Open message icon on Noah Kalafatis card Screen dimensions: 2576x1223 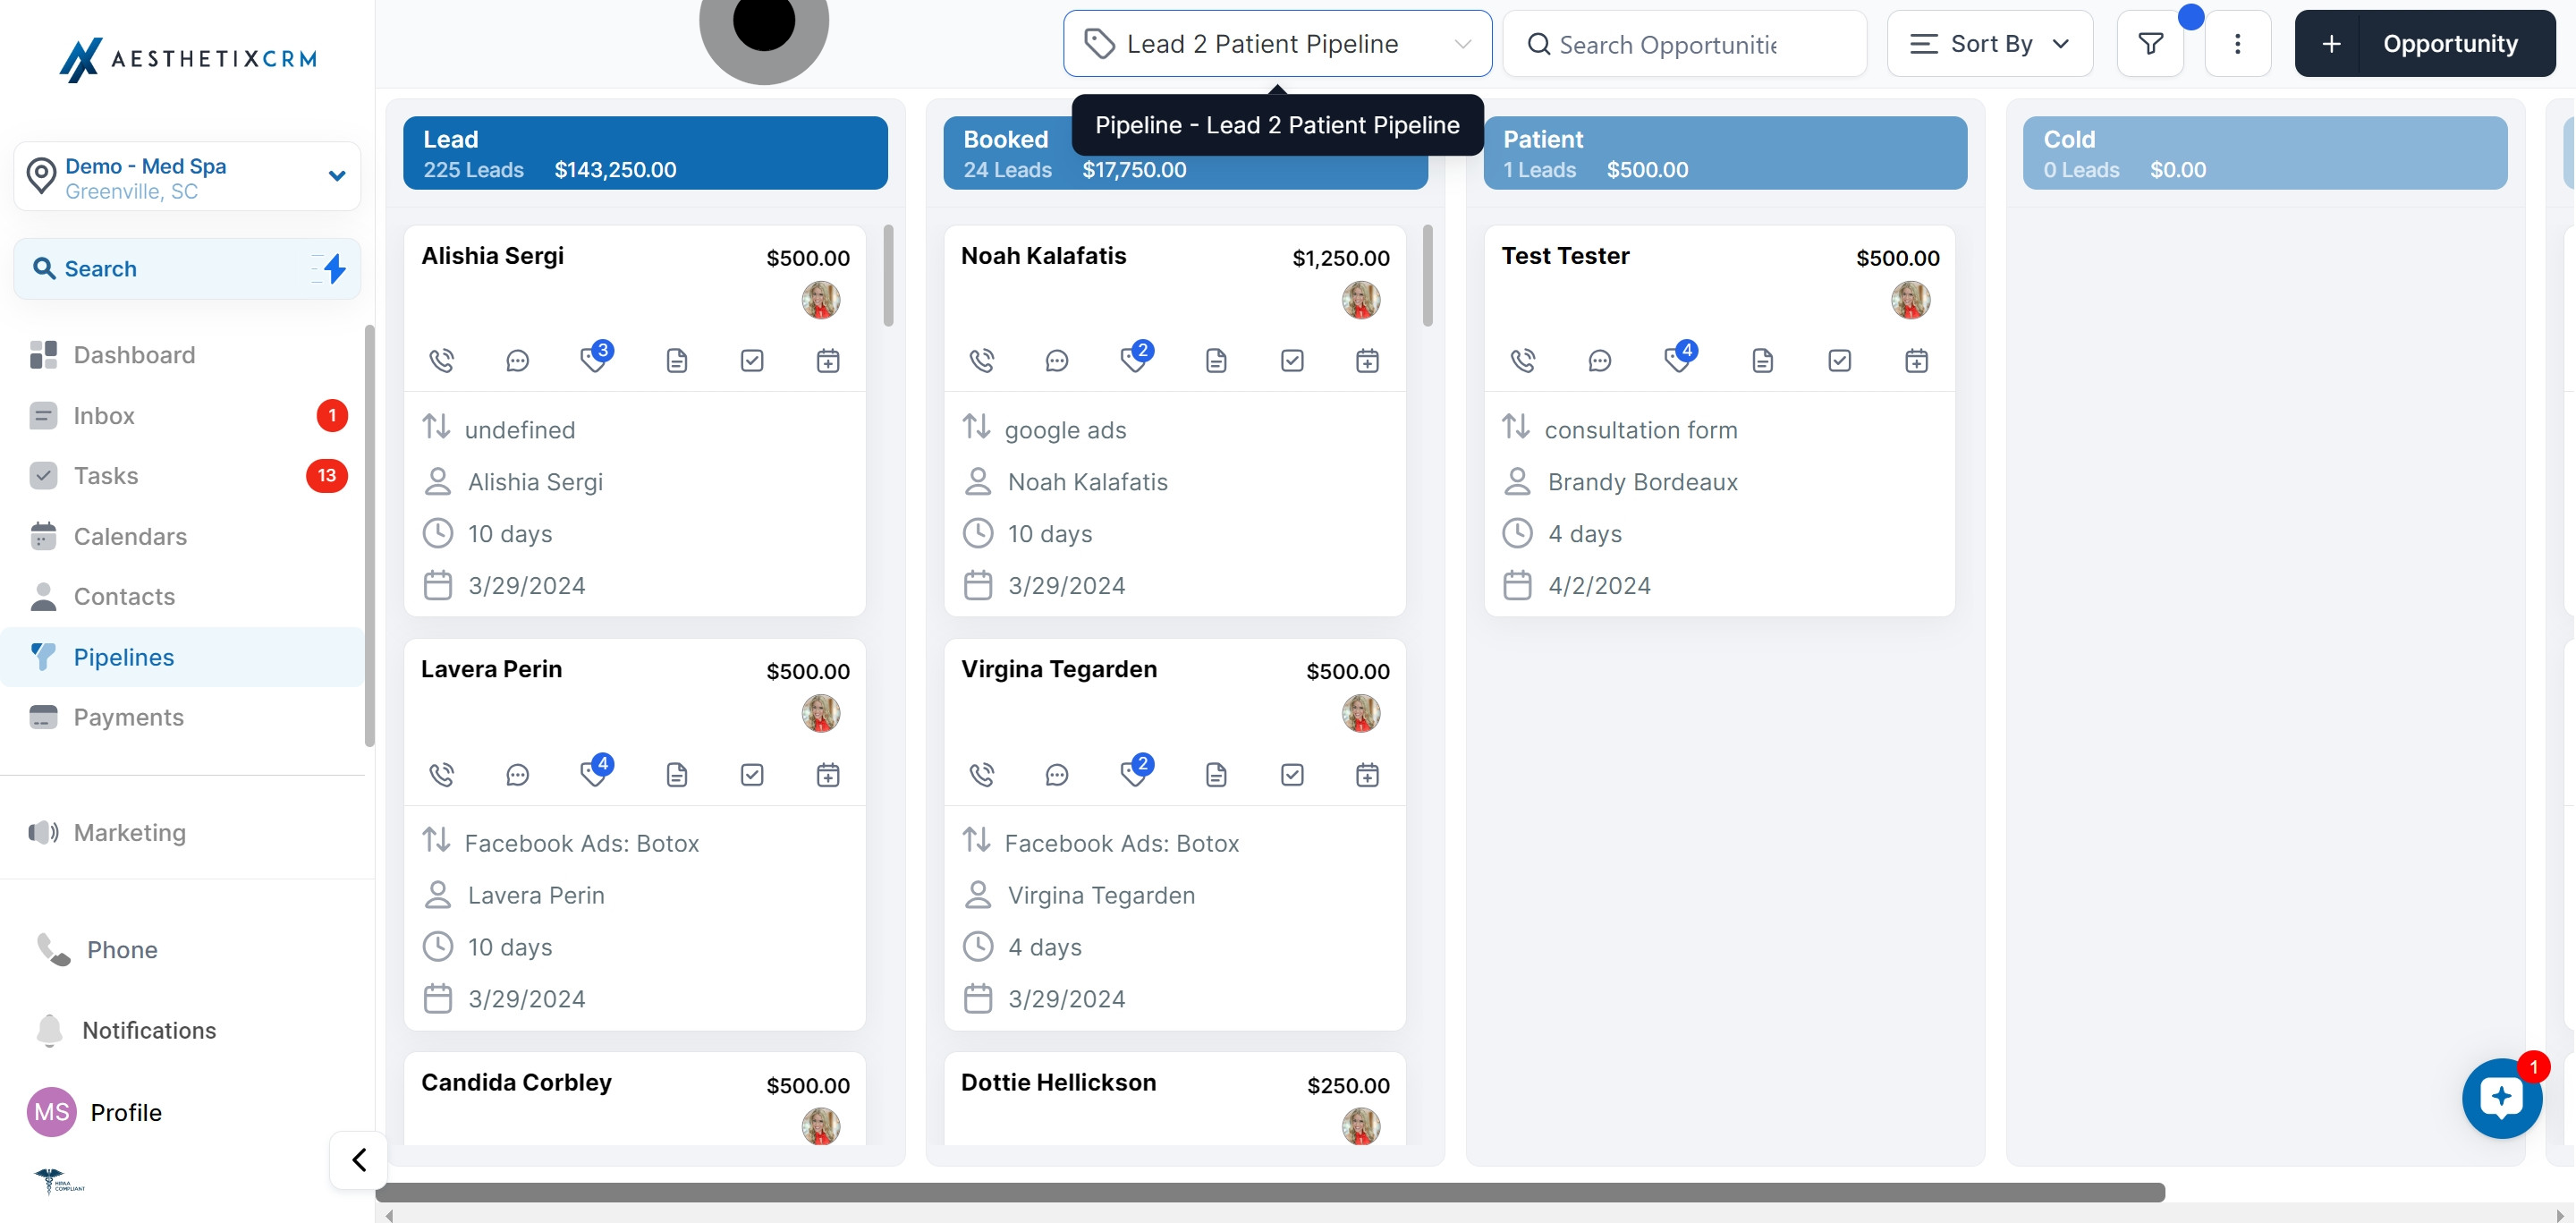pos(1056,360)
